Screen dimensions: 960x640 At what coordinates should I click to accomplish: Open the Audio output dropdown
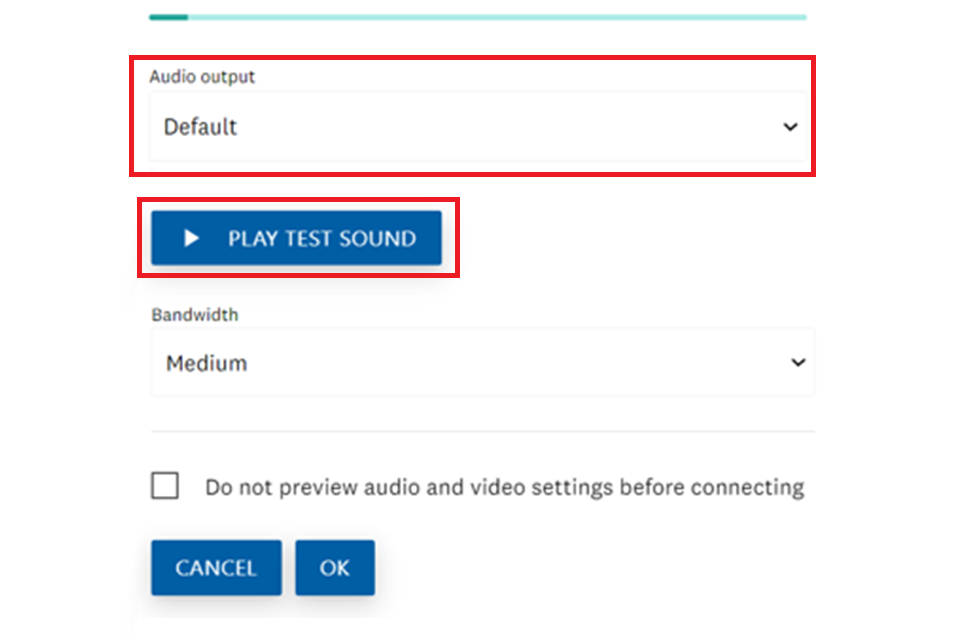(478, 127)
